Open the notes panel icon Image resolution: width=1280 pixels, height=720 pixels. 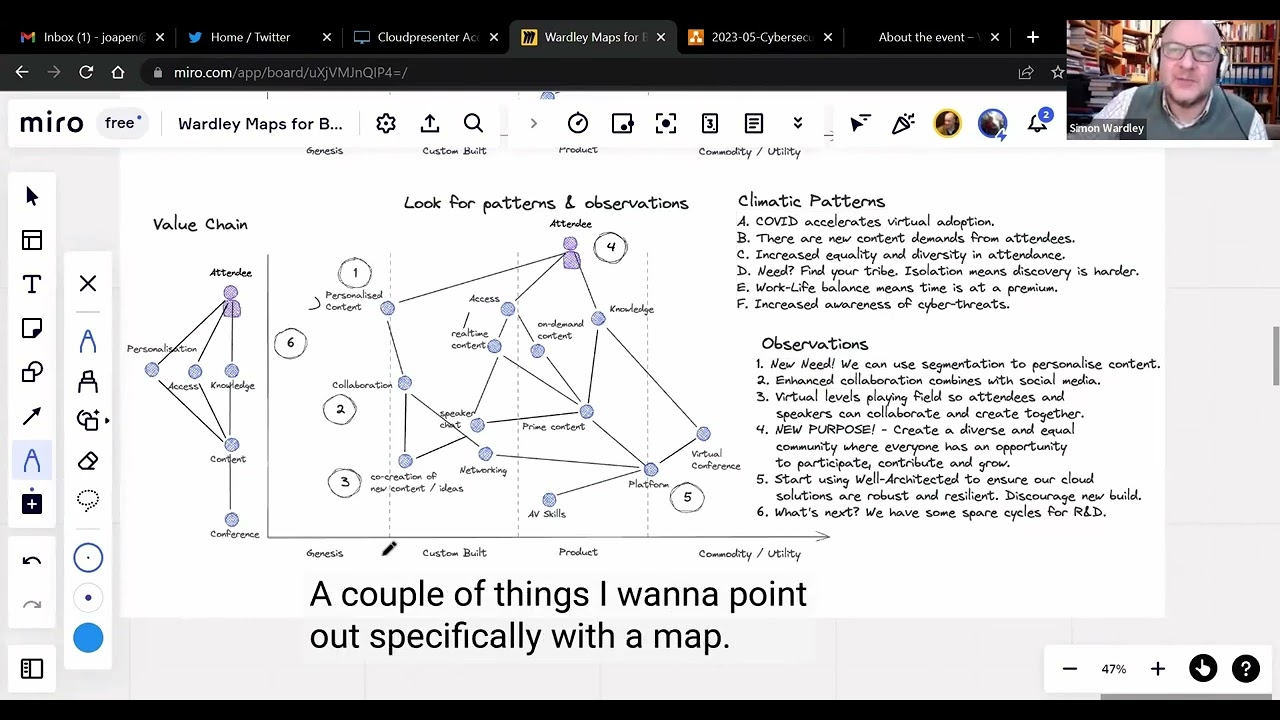754,123
